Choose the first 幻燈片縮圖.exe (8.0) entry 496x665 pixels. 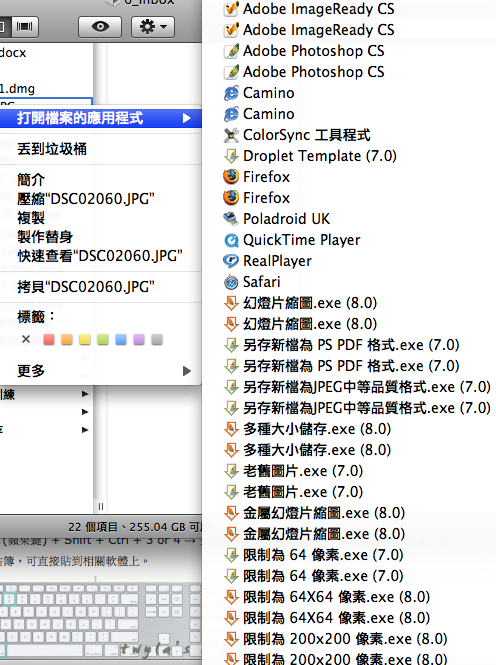(x=310, y=303)
